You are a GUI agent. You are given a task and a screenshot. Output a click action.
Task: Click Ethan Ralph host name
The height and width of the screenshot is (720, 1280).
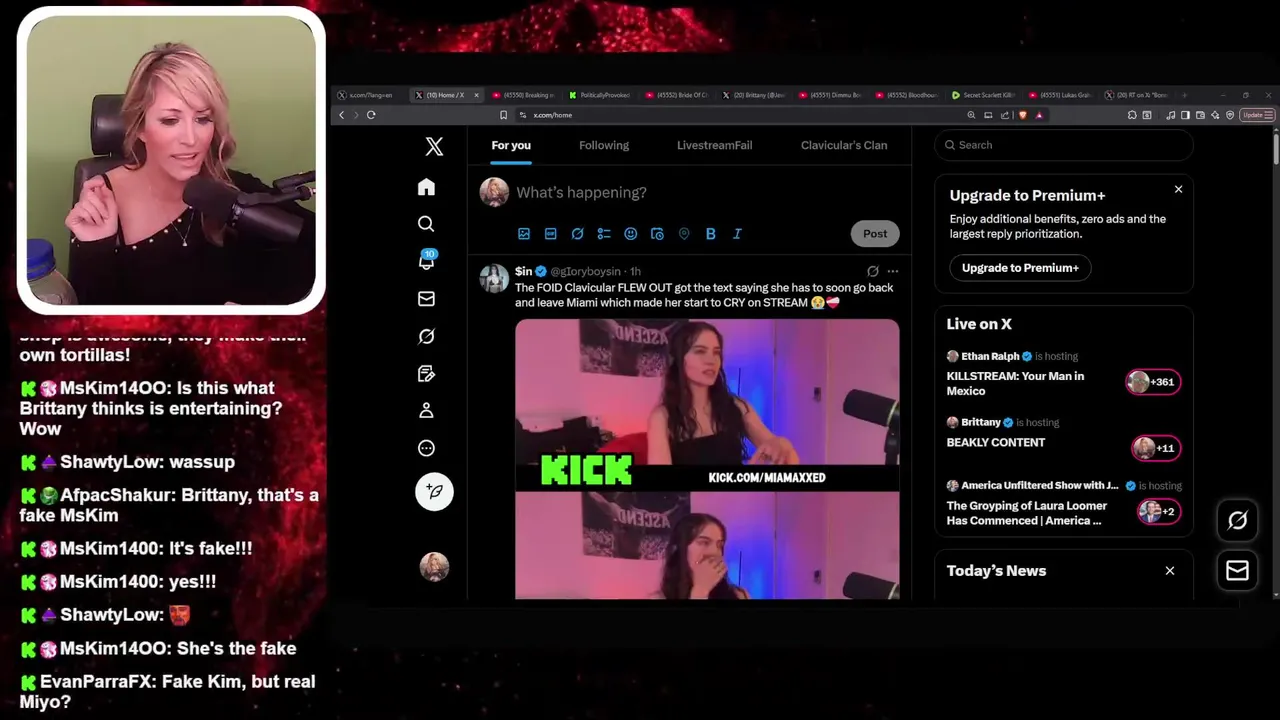[x=990, y=356]
